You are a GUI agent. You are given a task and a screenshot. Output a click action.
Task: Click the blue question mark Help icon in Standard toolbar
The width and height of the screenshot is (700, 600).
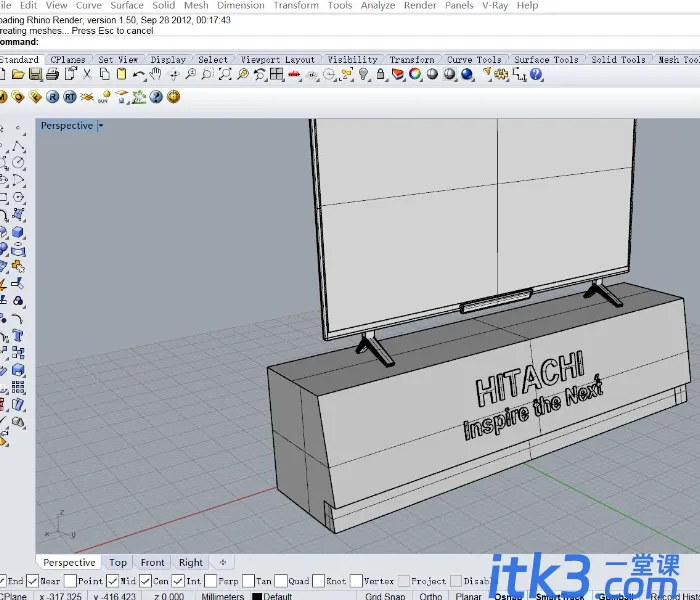pos(536,75)
